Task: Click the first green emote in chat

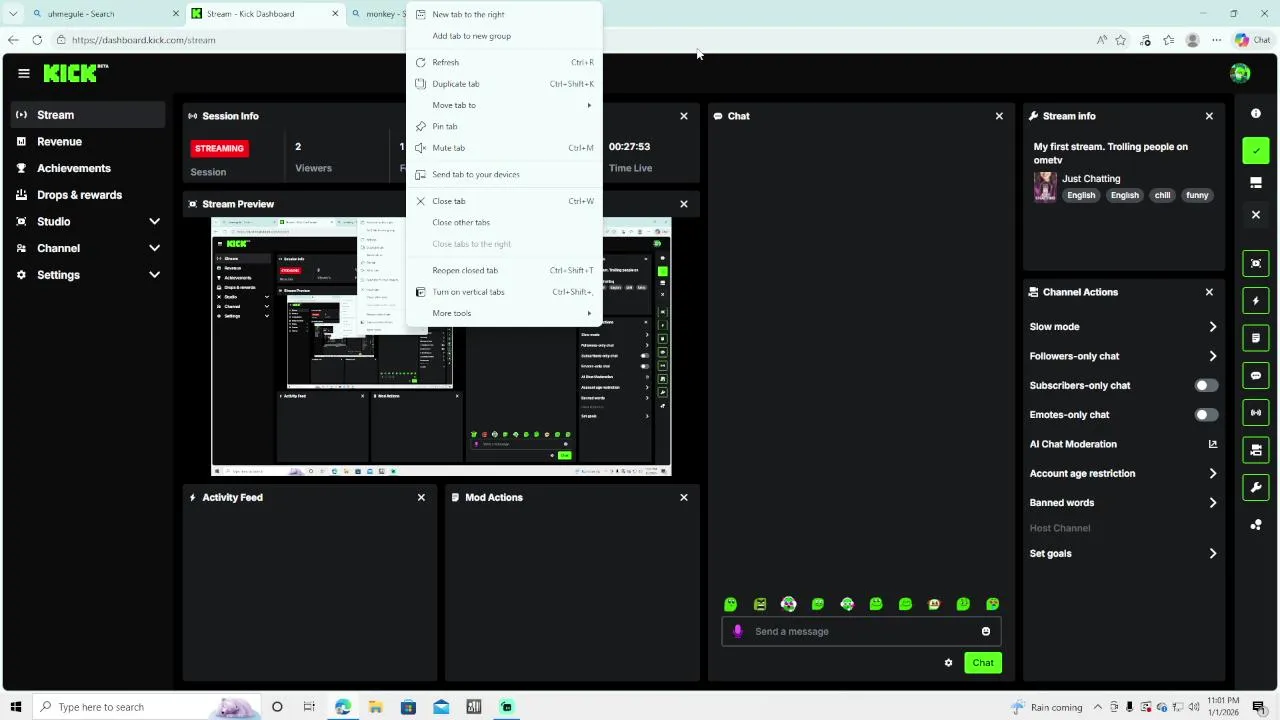Action: (730, 604)
